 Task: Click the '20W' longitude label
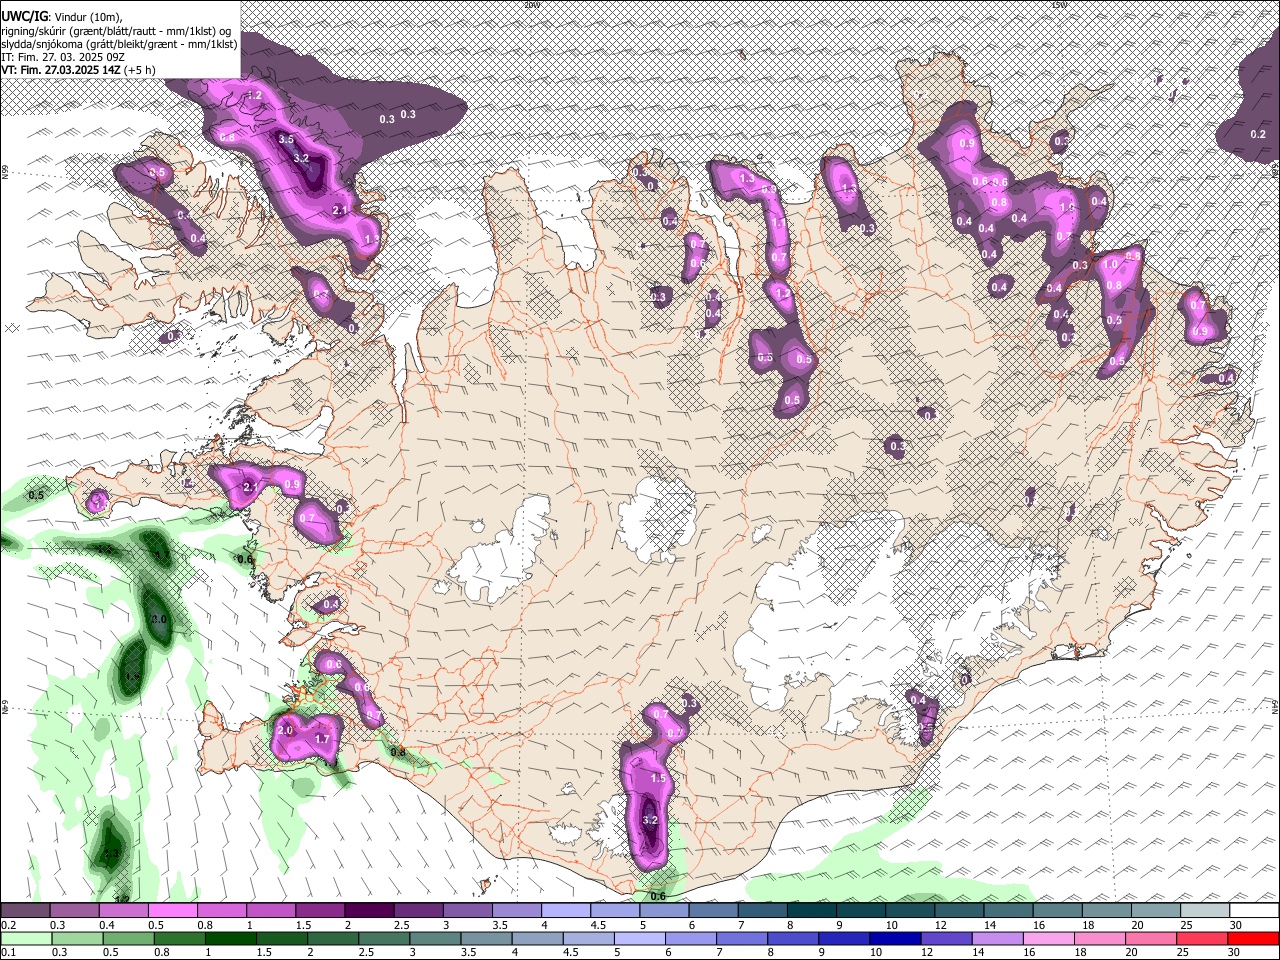pyautogui.click(x=532, y=5)
